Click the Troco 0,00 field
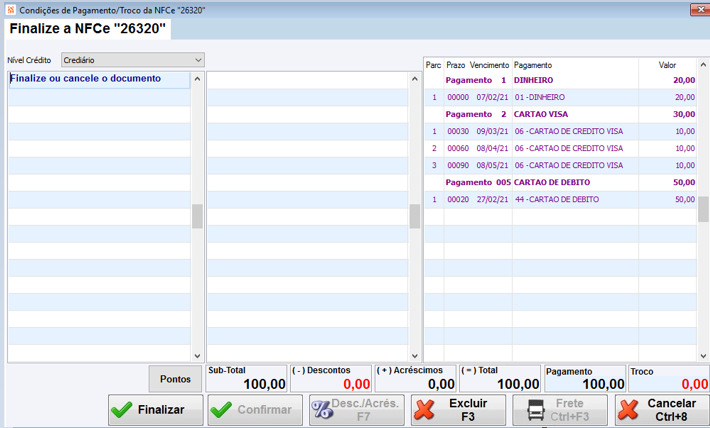710x428 pixels. [669, 379]
